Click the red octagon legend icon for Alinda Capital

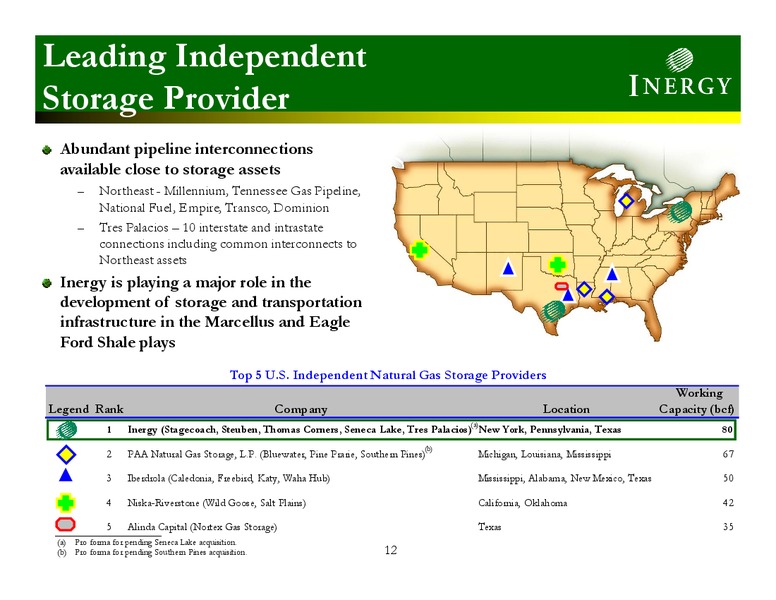(x=65, y=524)
